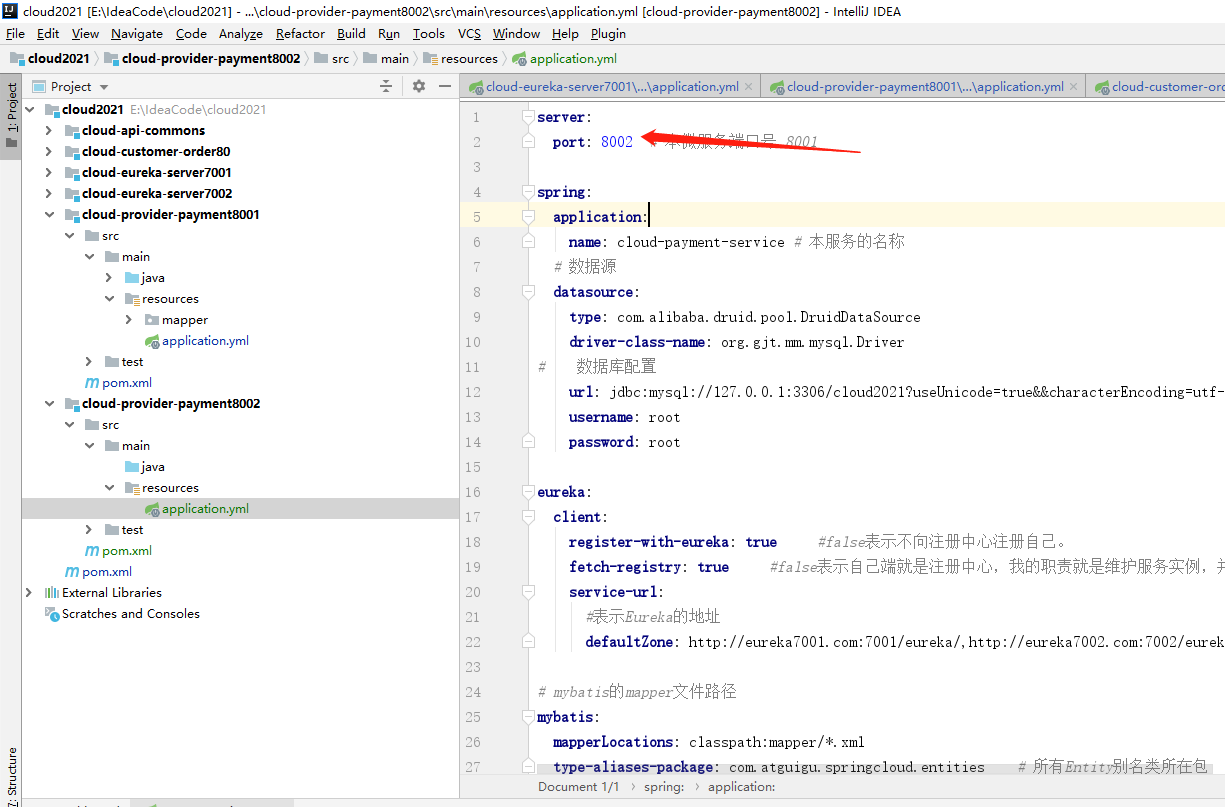The height and width of the screenshot is (807, 1225).
Task: Click 'register-with-eureka' key in editor
Action: pyautogui.click(x=649, y=542)
